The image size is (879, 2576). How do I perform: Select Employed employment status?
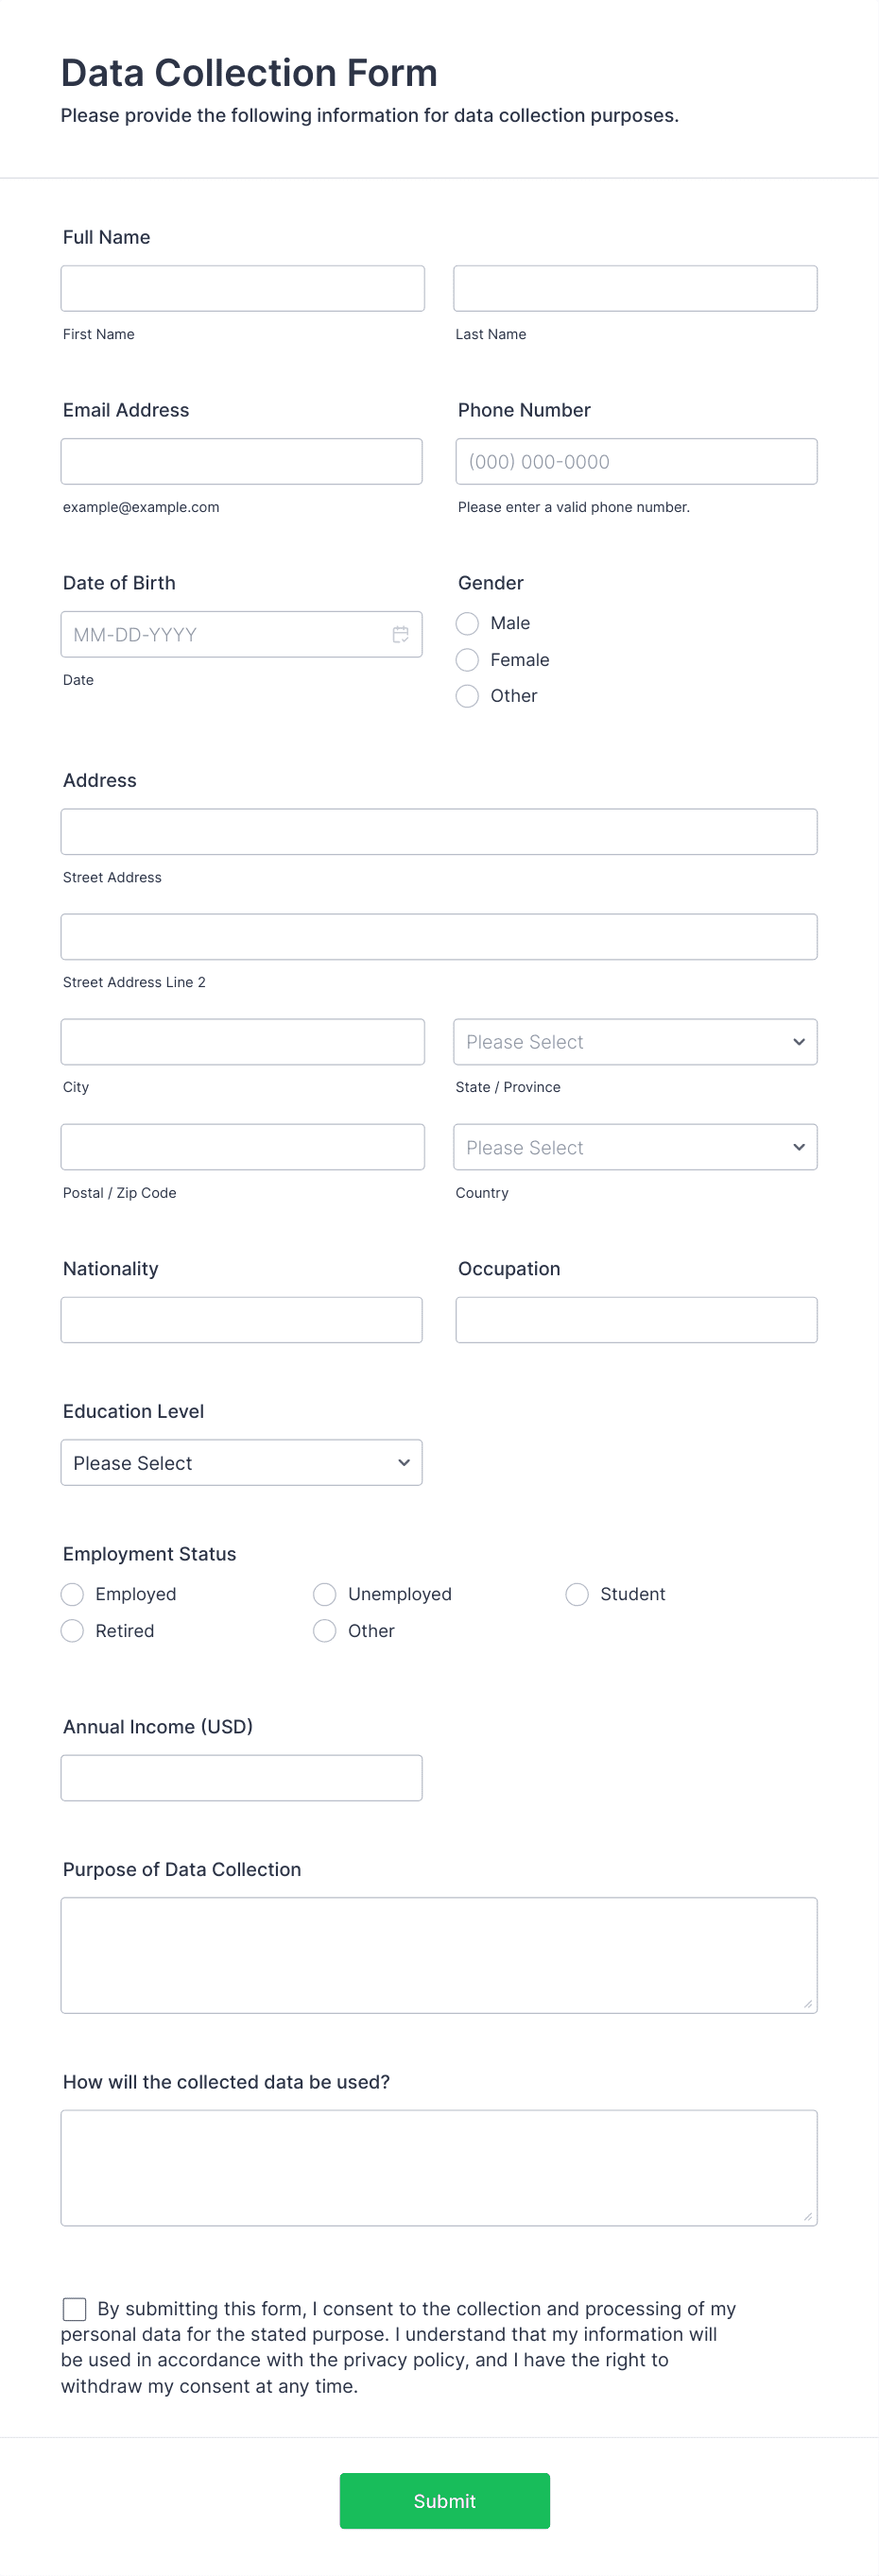[x=72, y=1594]
